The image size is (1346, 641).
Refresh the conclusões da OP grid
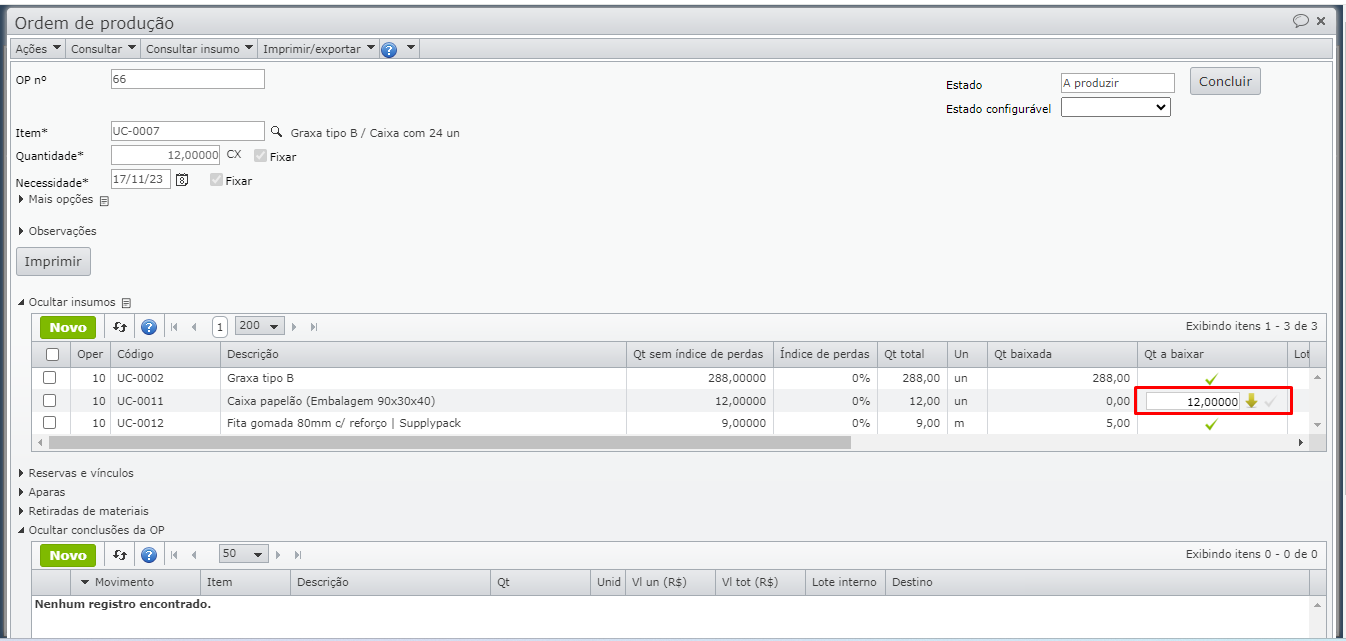(x=120, y=555)
